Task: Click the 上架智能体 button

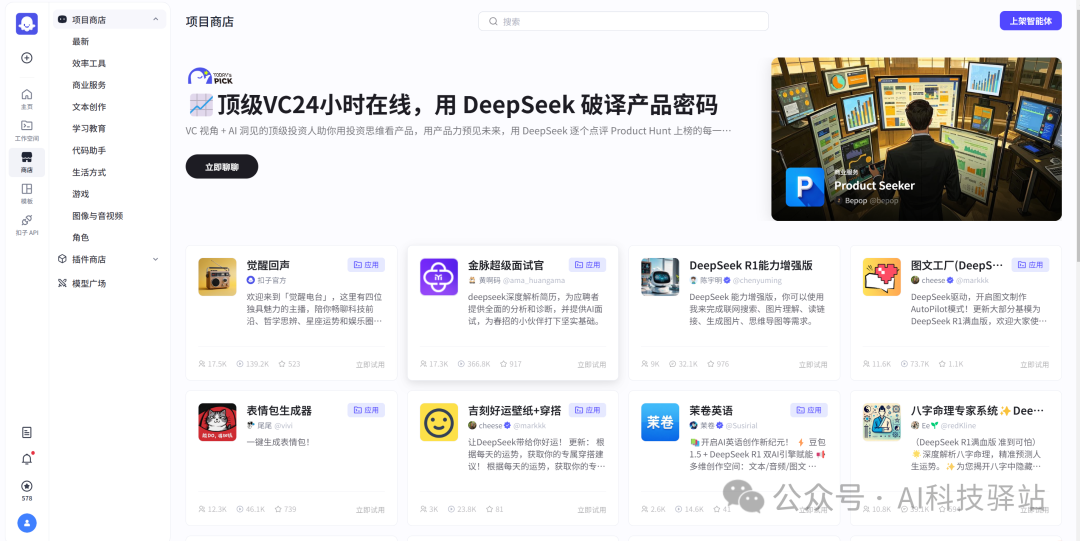Action: click(x=1030, y=21)
